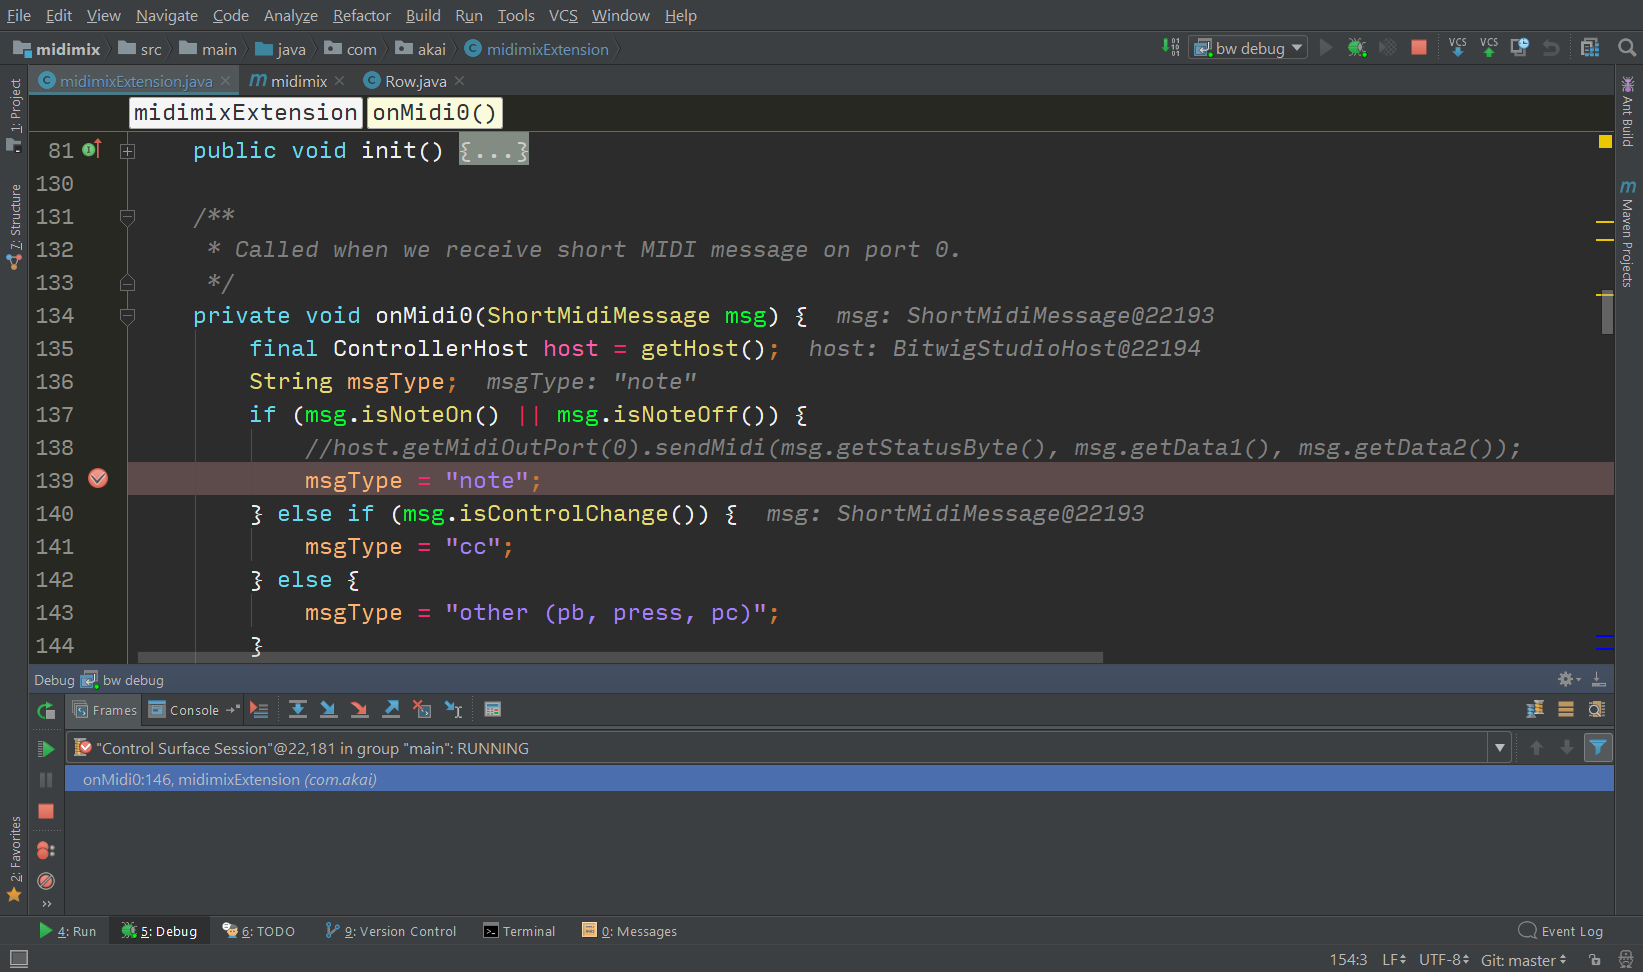
Task: Click Rerun bw debug icon
Action: click(46, 711)
